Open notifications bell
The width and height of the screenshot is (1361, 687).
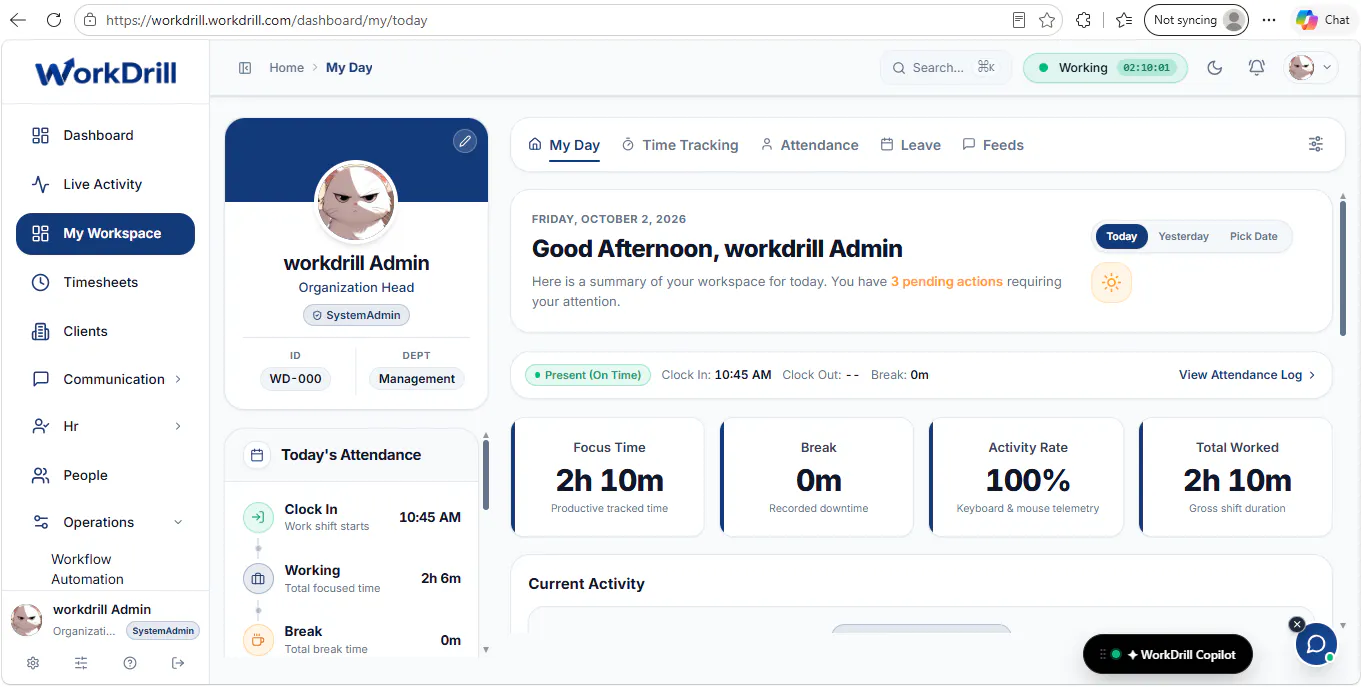[1257, 68]
